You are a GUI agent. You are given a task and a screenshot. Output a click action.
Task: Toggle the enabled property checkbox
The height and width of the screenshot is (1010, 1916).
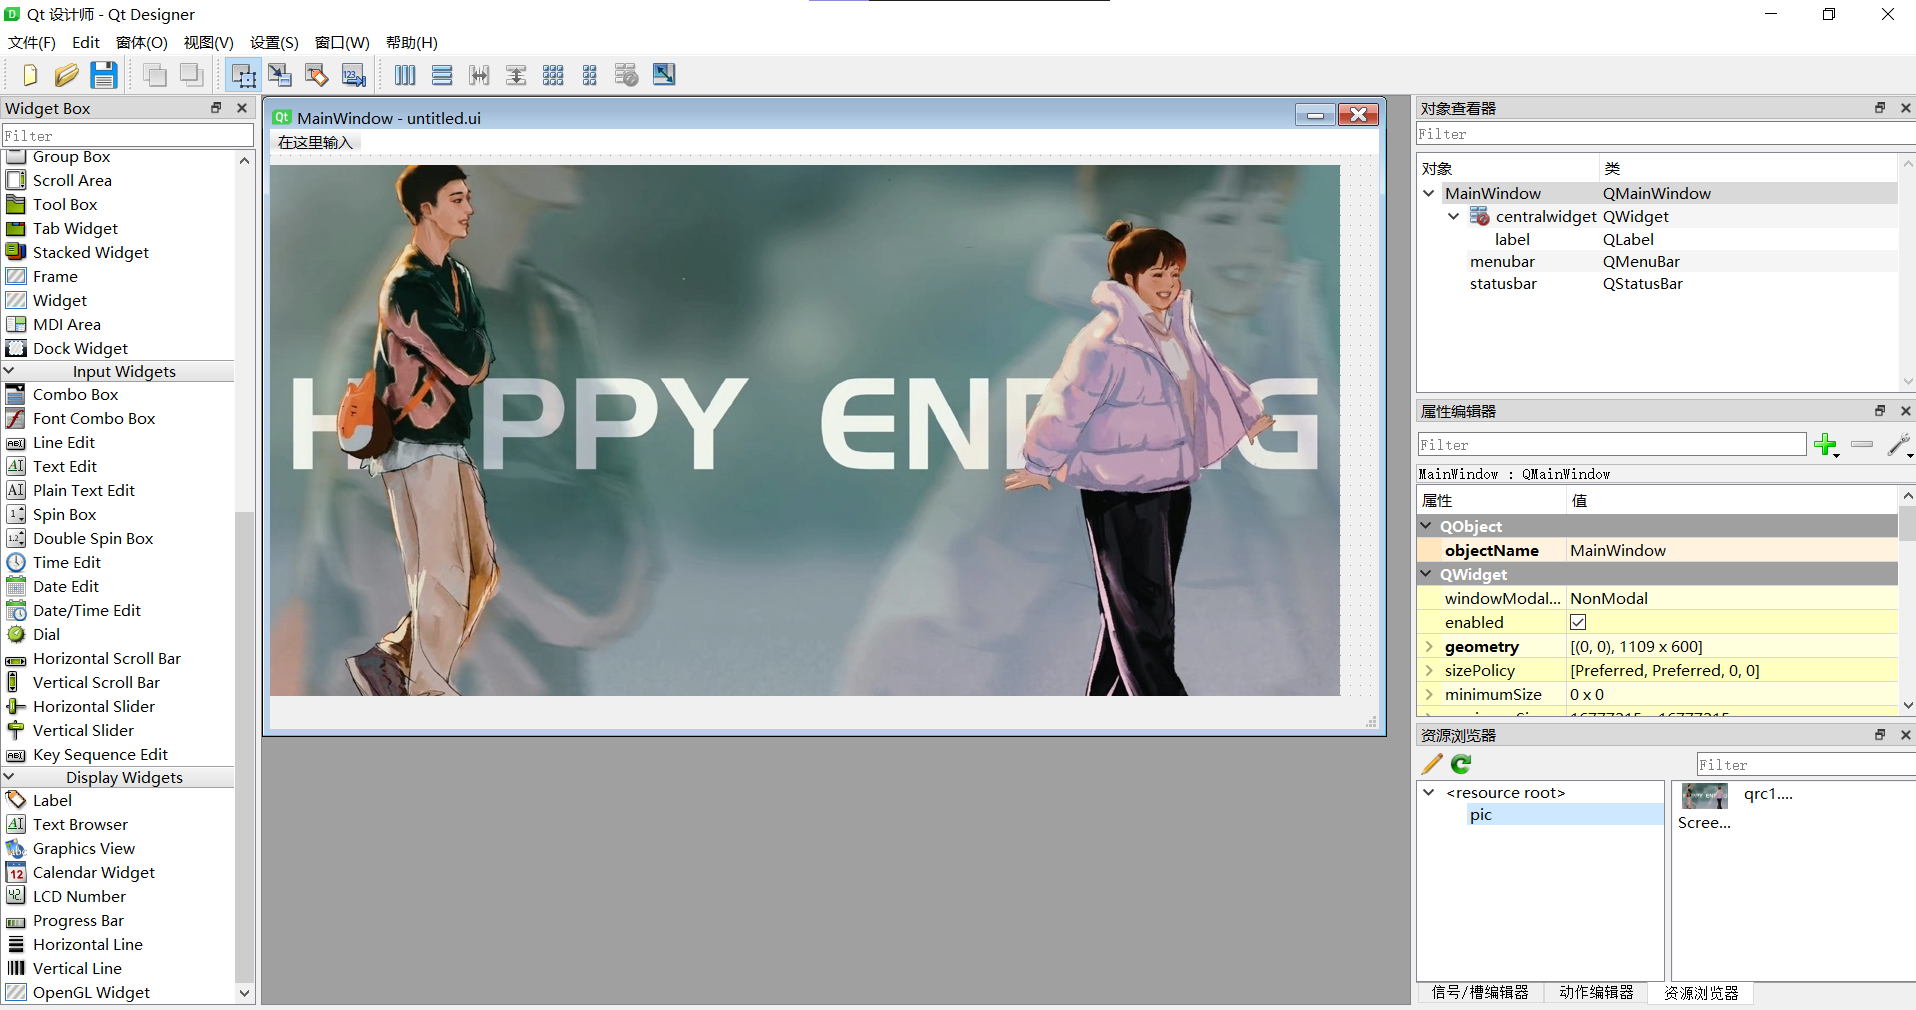1578,622
